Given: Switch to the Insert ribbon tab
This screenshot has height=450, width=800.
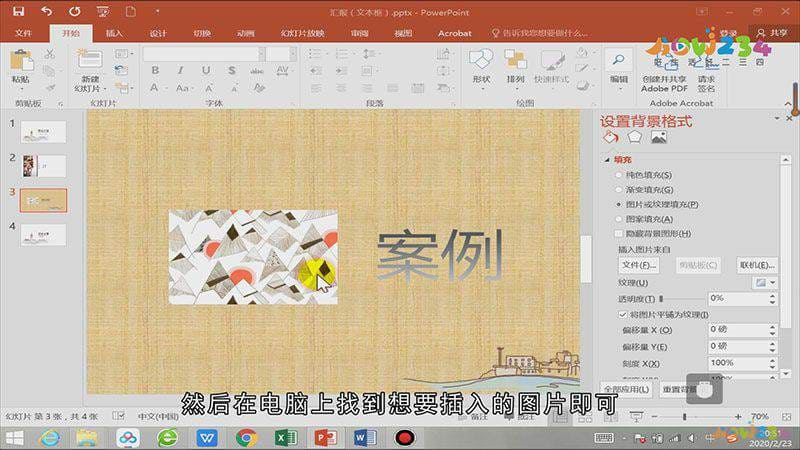Looking at the screenshot, I should tap(114, 33).
